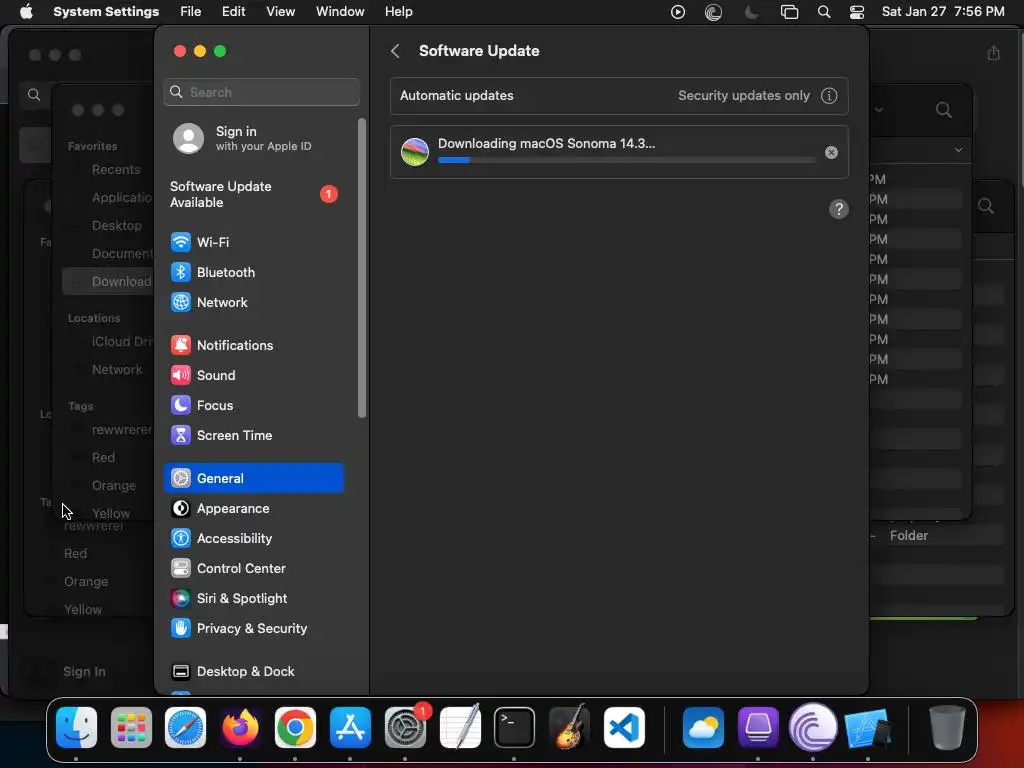This screenshot has width=1024, height=768.
Task: Open the File menu
Action: (191, 12)
